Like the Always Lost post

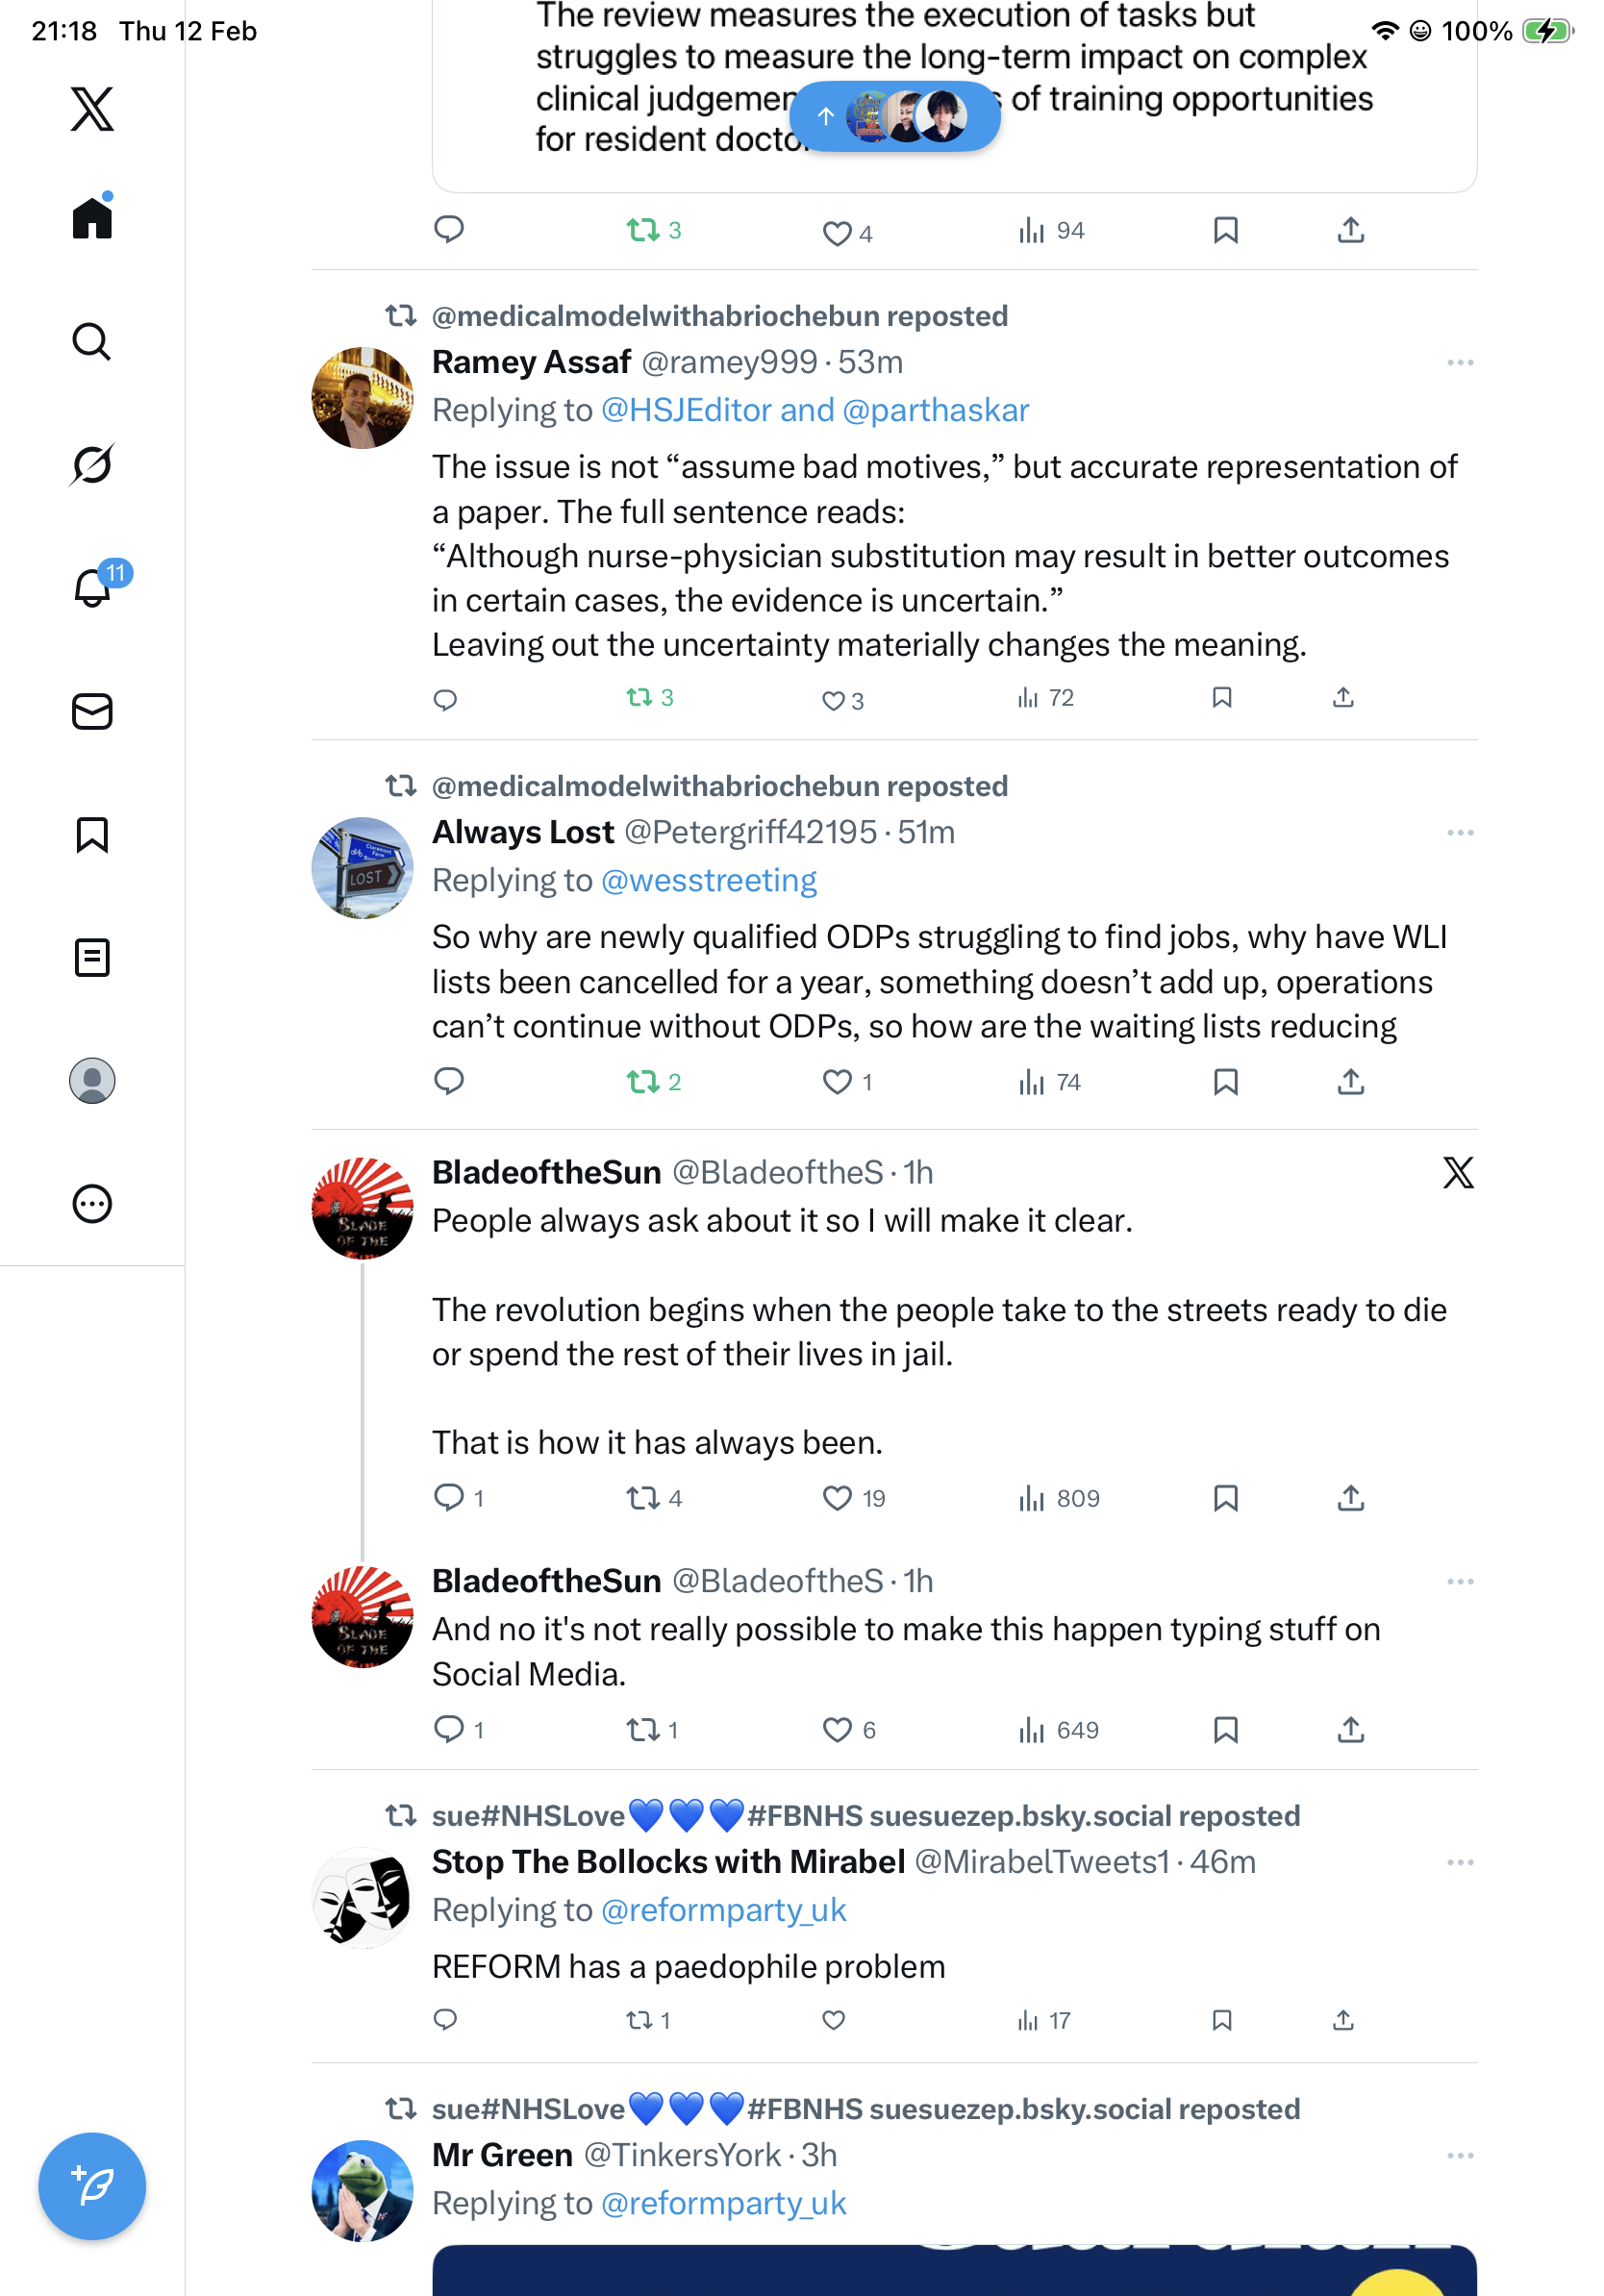tap(836, 1081)
